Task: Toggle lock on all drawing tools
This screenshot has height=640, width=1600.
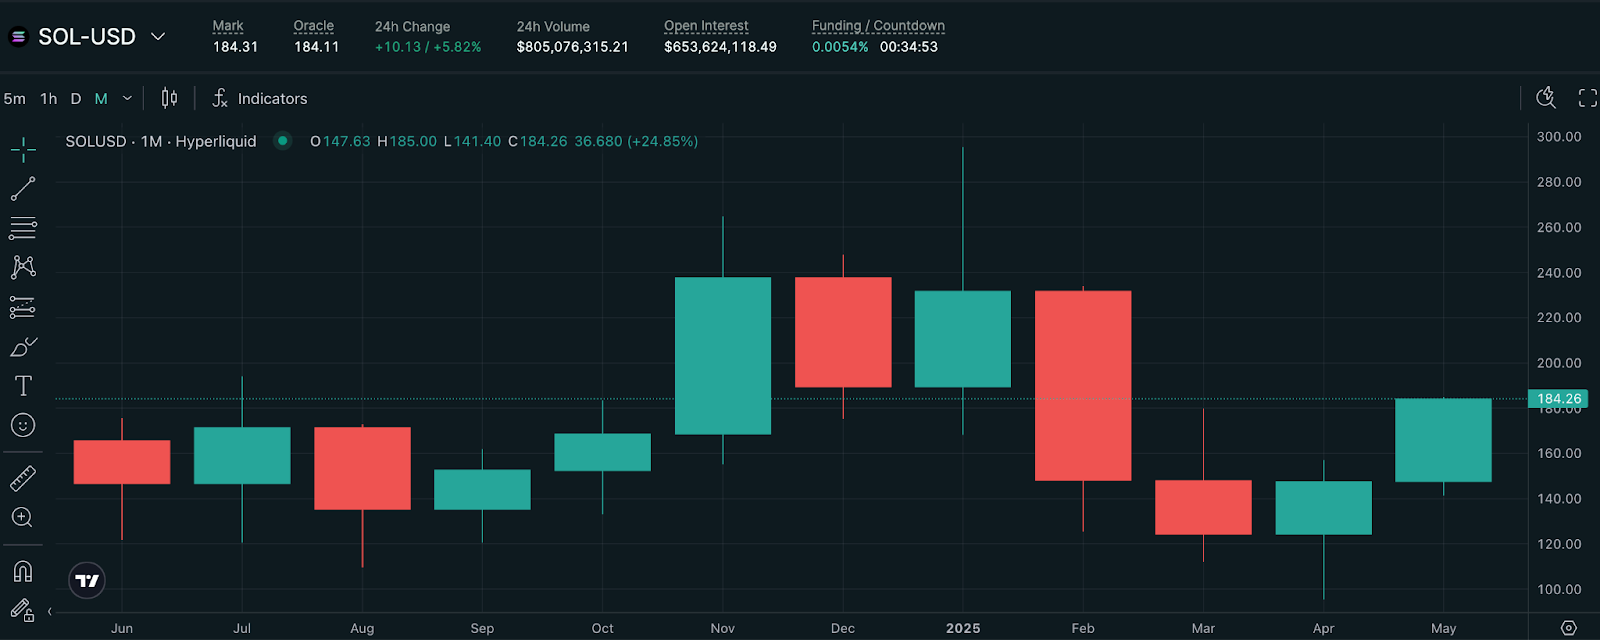Action: point(22,609)
